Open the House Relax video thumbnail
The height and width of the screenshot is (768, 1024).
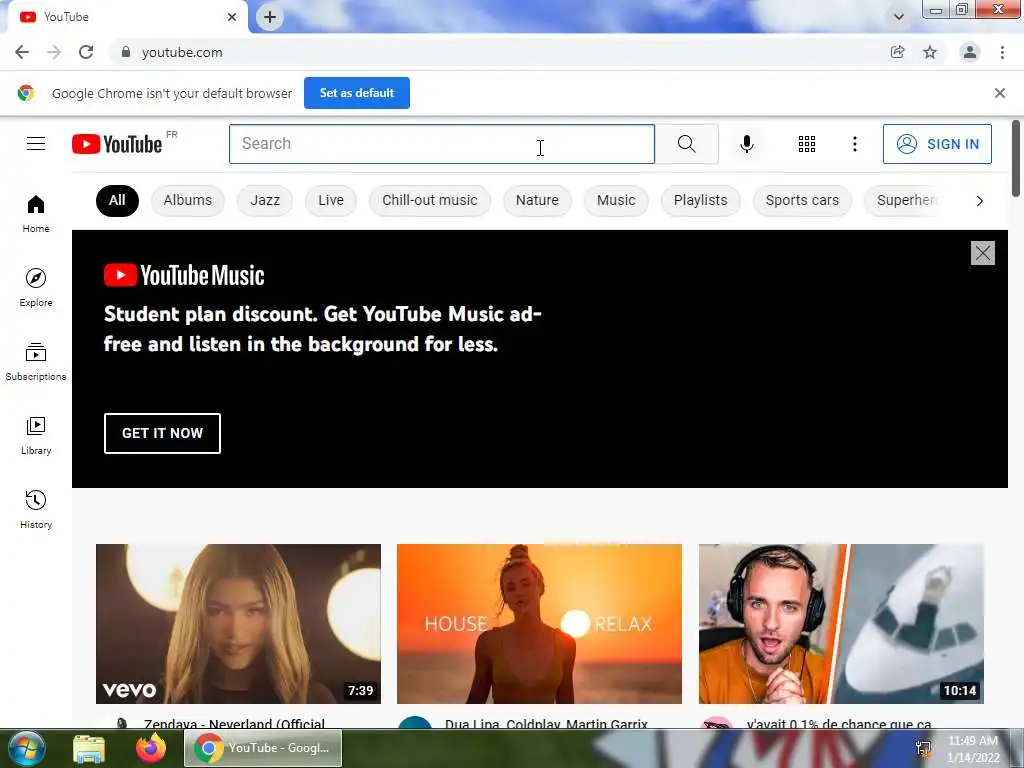click(x=539, y=624)
